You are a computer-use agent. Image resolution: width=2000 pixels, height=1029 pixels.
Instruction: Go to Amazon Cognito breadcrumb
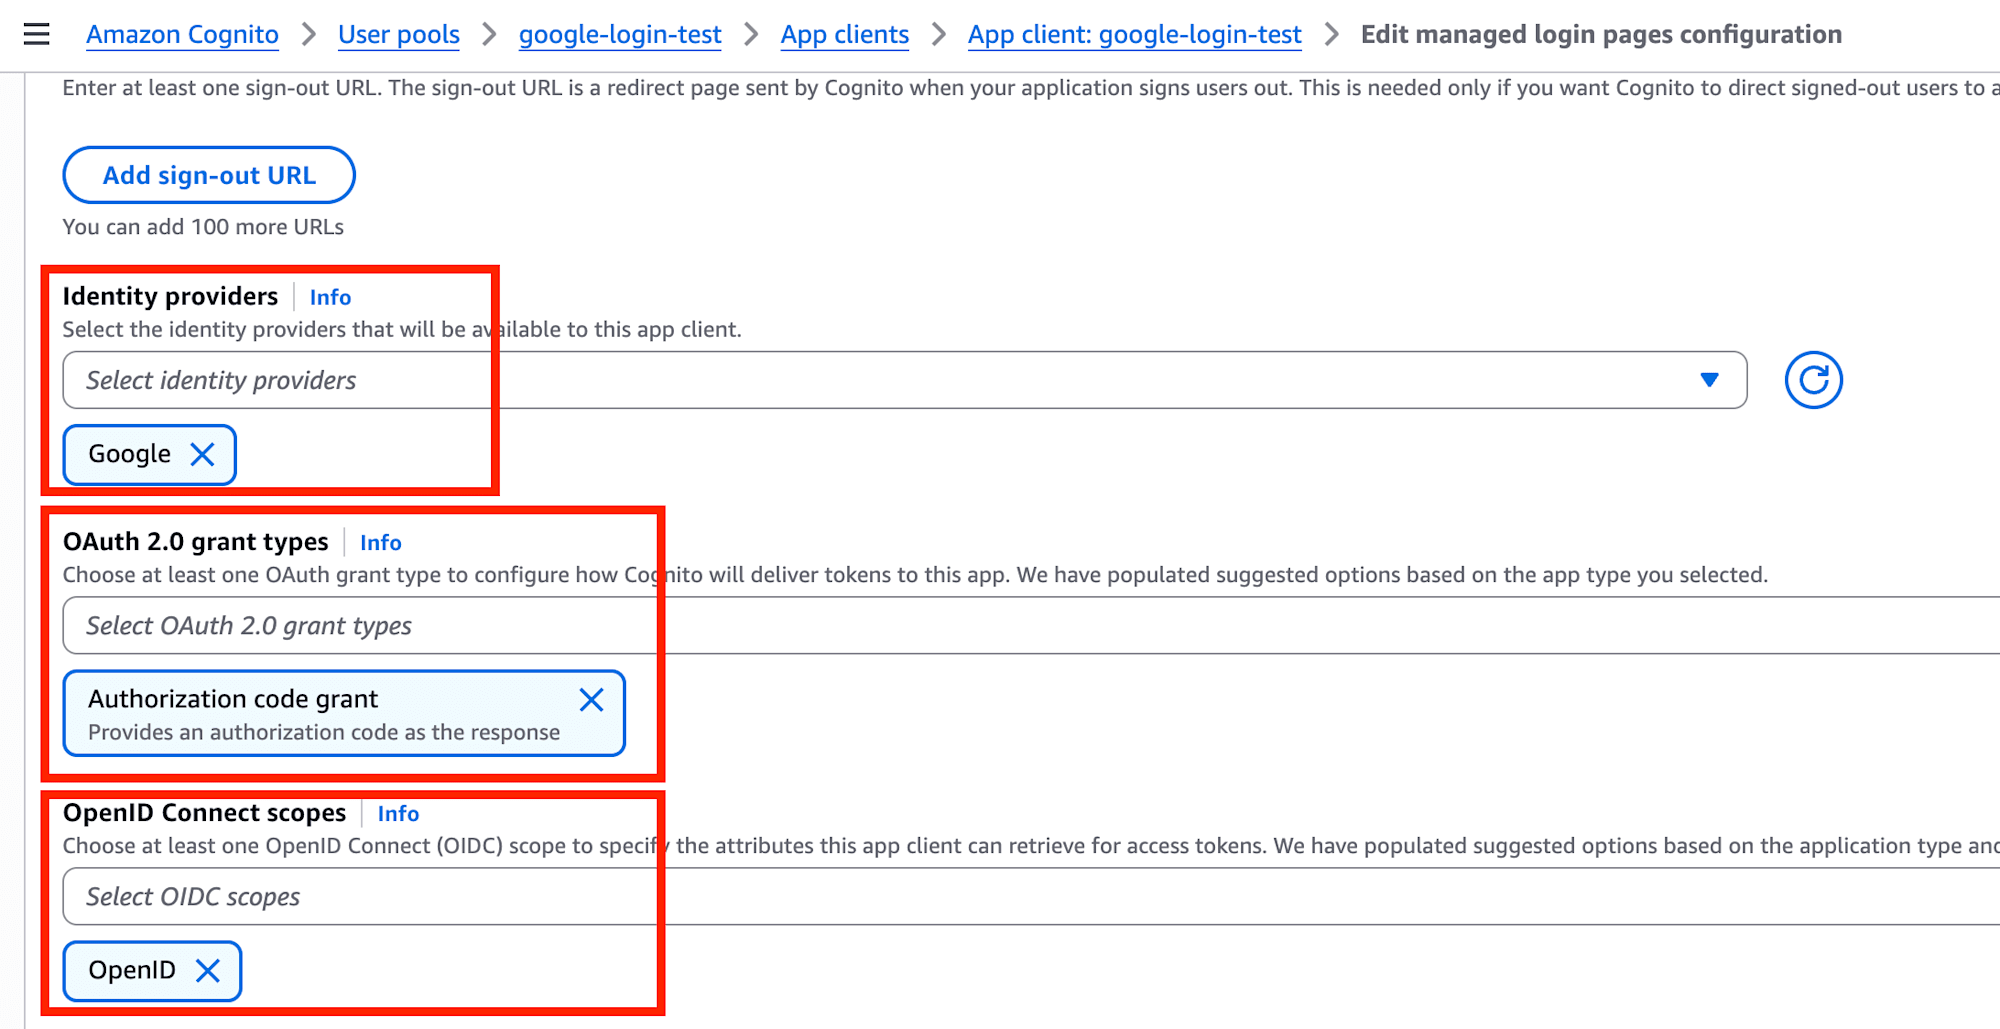tap(182, 35)
